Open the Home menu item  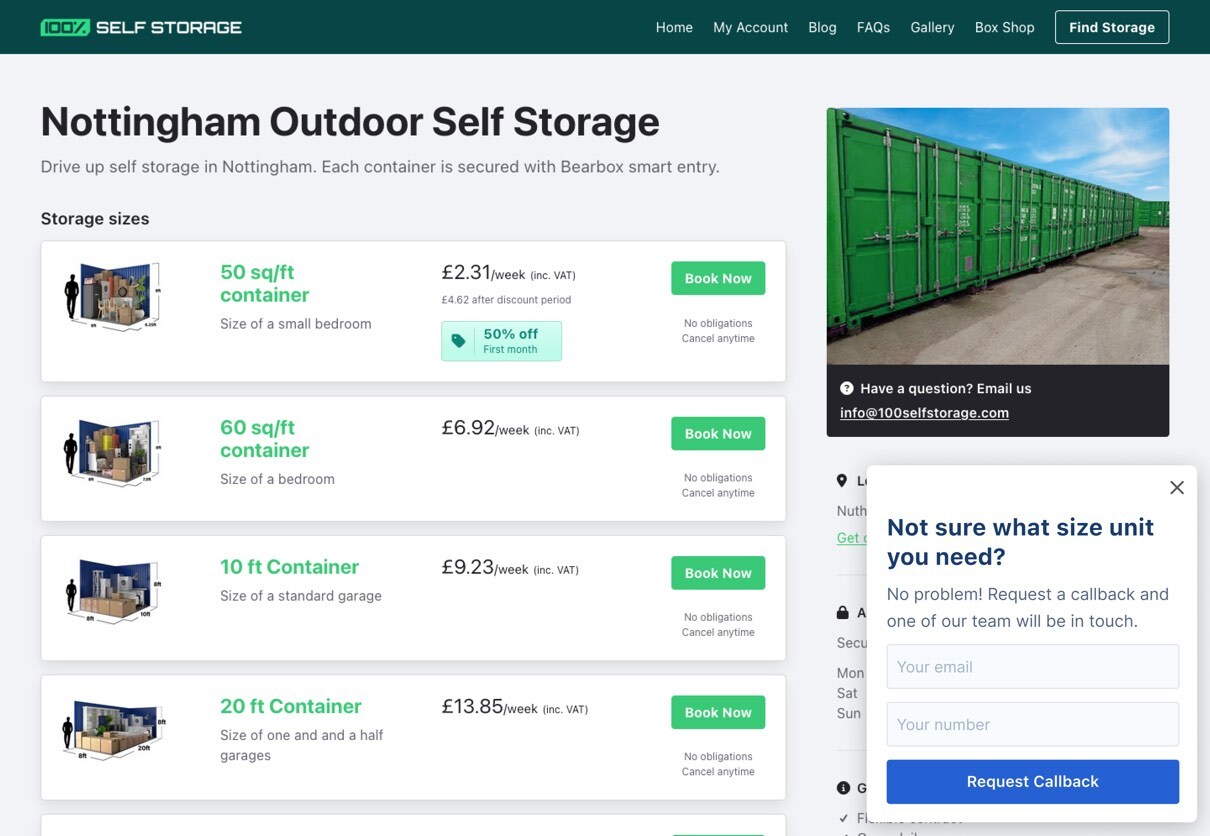coord(674,27)
